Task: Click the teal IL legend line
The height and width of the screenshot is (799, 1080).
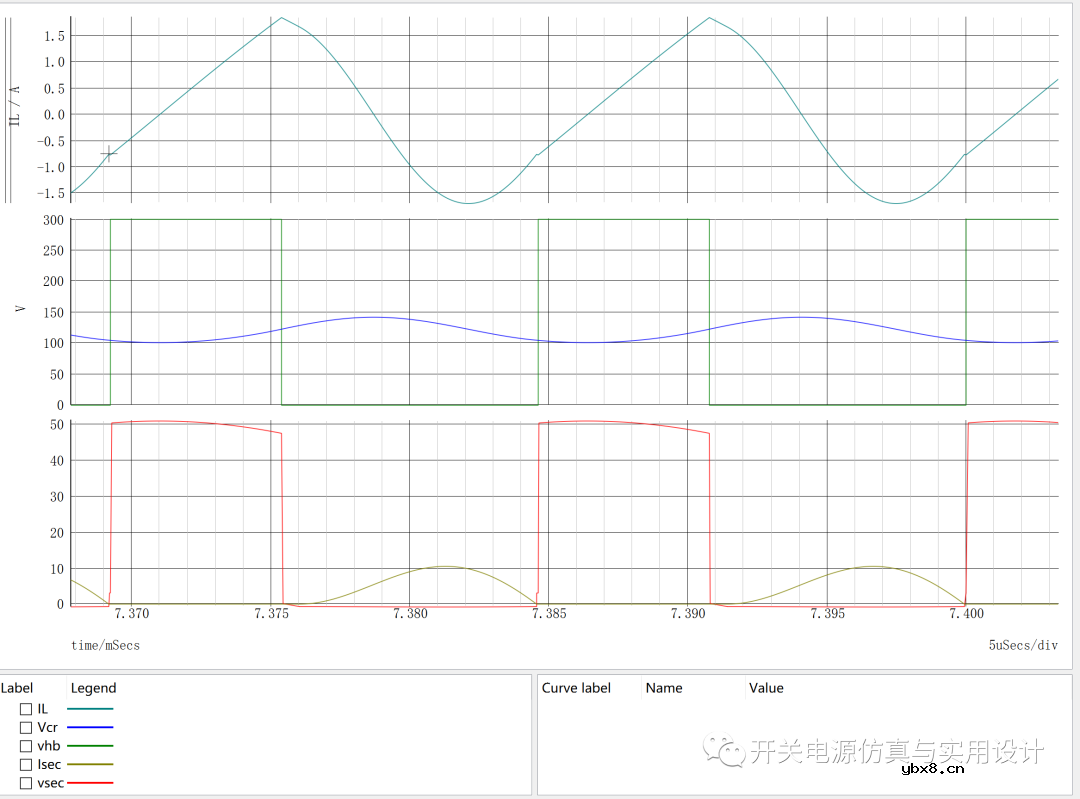Action: (90, 708)
